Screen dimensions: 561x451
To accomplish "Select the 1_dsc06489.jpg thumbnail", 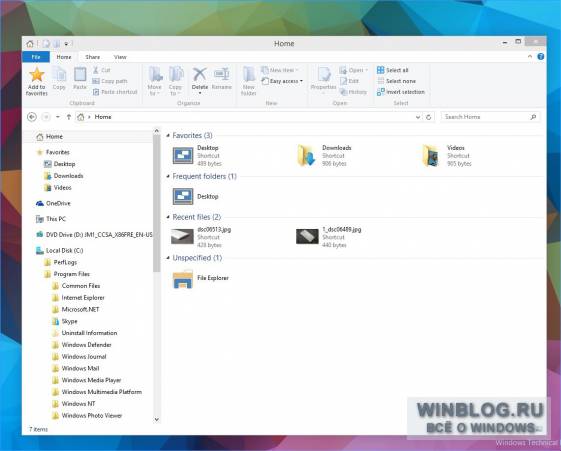I will (307, 237).
